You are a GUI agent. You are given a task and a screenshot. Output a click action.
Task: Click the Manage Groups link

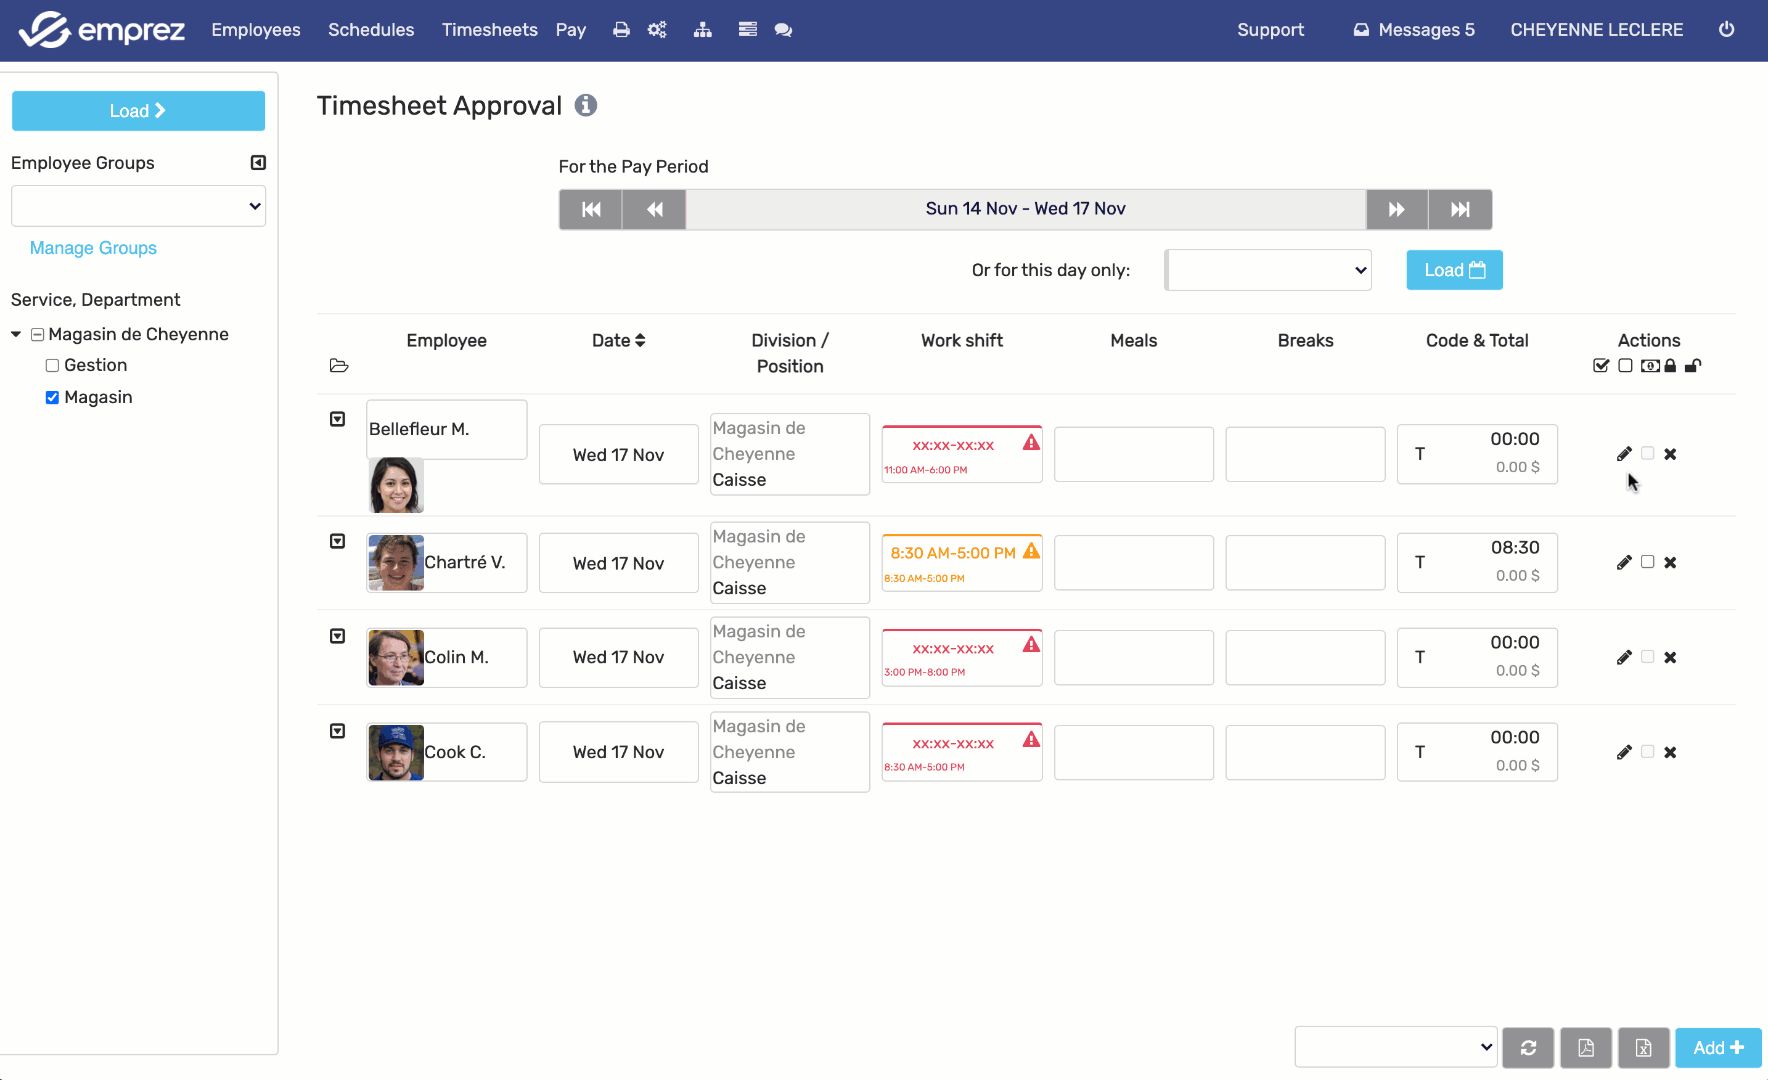[x=93, y=248]
